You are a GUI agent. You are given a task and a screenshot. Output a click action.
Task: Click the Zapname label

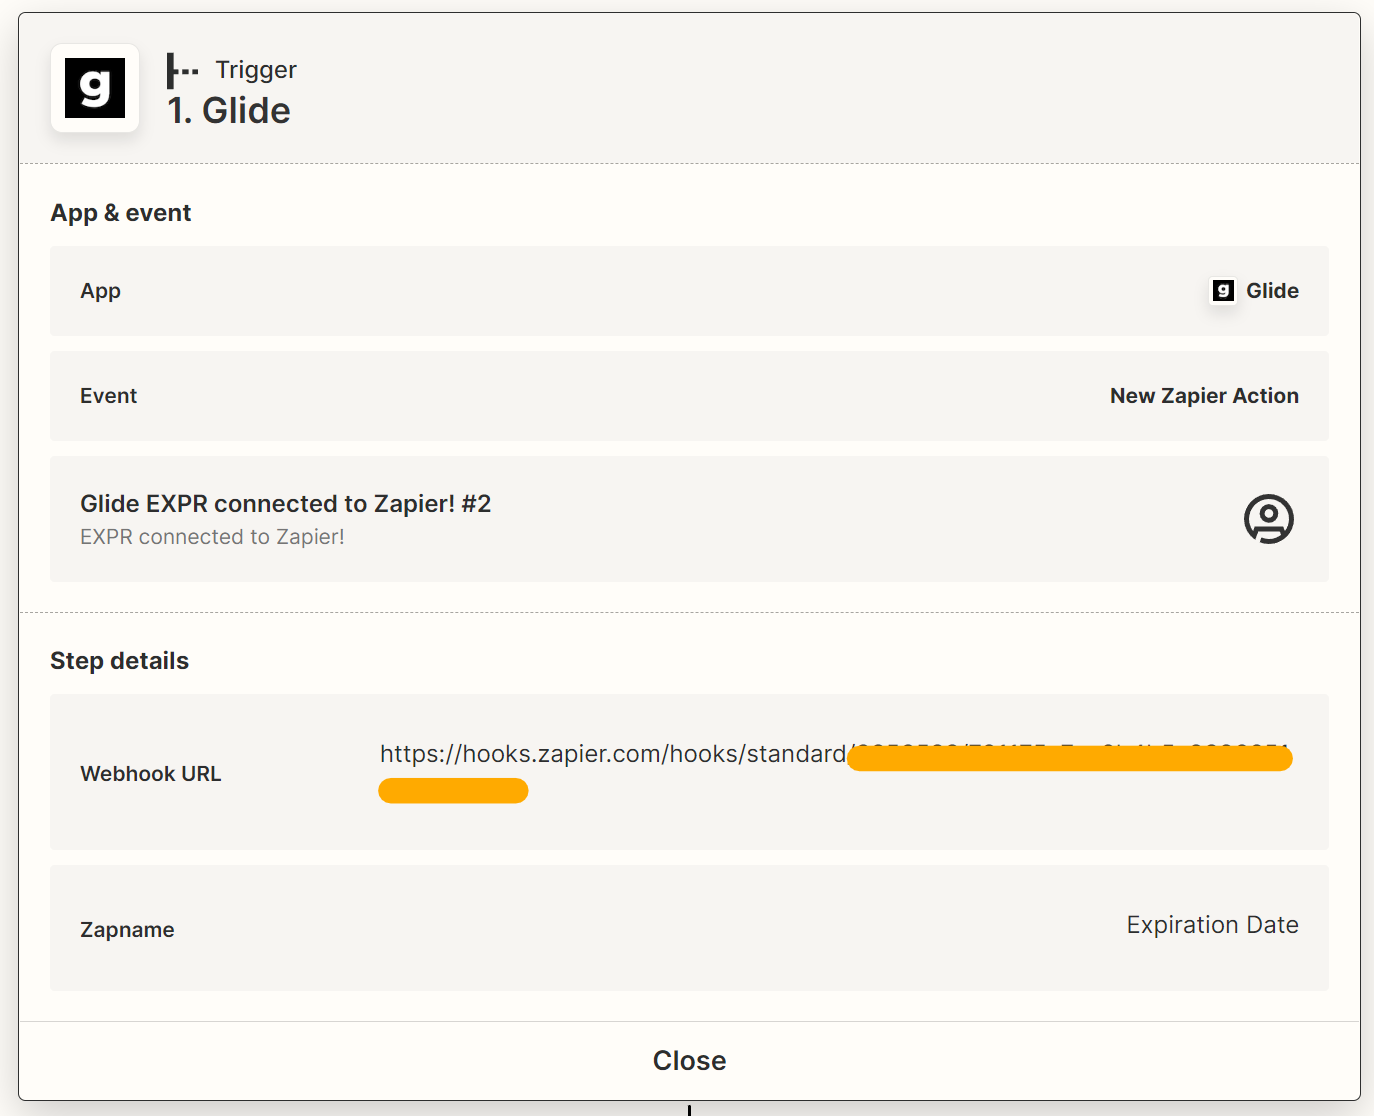pos(127,930)
